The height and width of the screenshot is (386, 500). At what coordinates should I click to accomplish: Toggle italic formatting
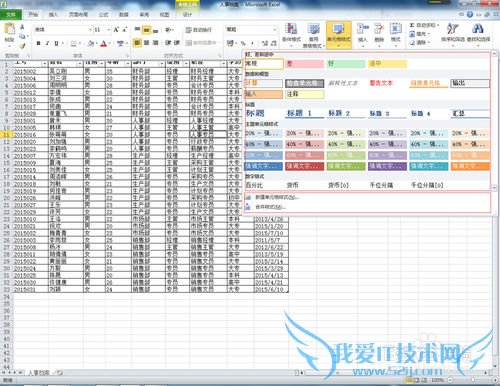point(47,43)
